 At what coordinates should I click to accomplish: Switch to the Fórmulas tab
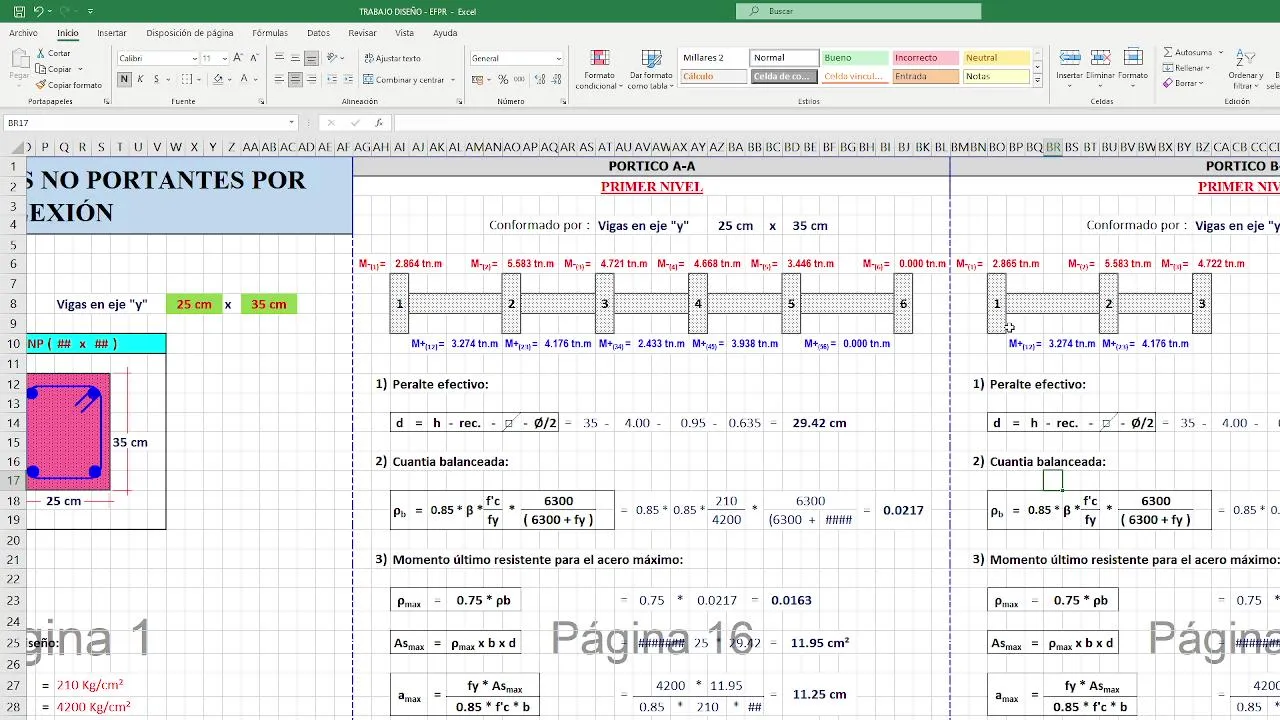pyautogui.click(x=270, y=33)
